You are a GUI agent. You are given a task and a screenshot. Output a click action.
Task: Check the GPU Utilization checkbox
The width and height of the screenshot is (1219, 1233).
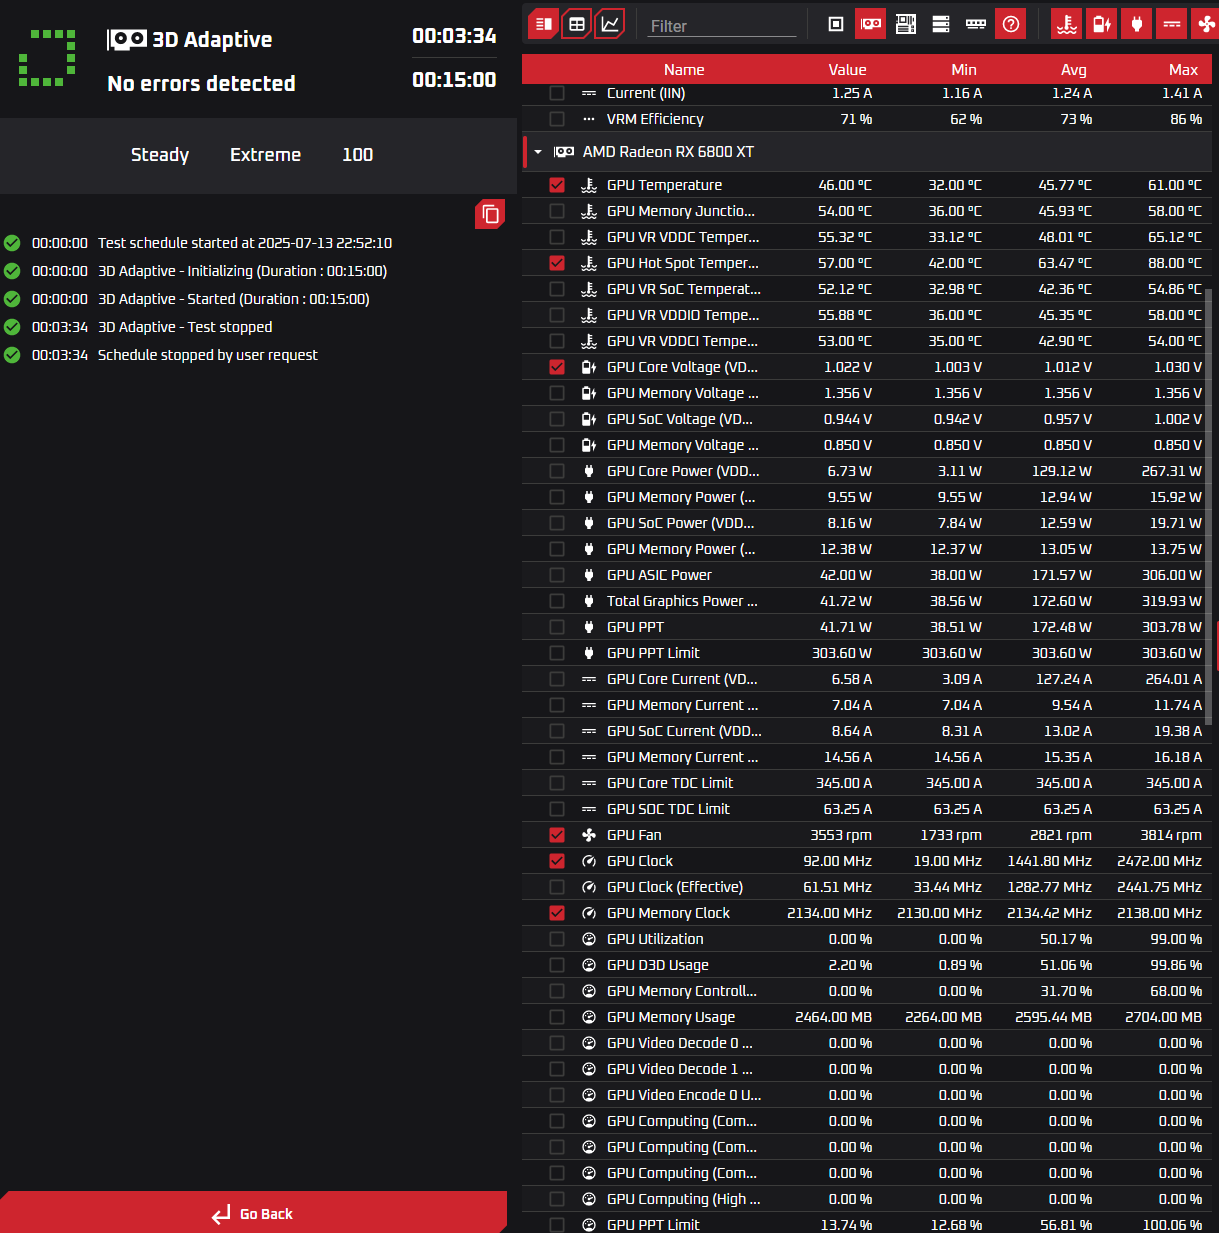point(557,939)
